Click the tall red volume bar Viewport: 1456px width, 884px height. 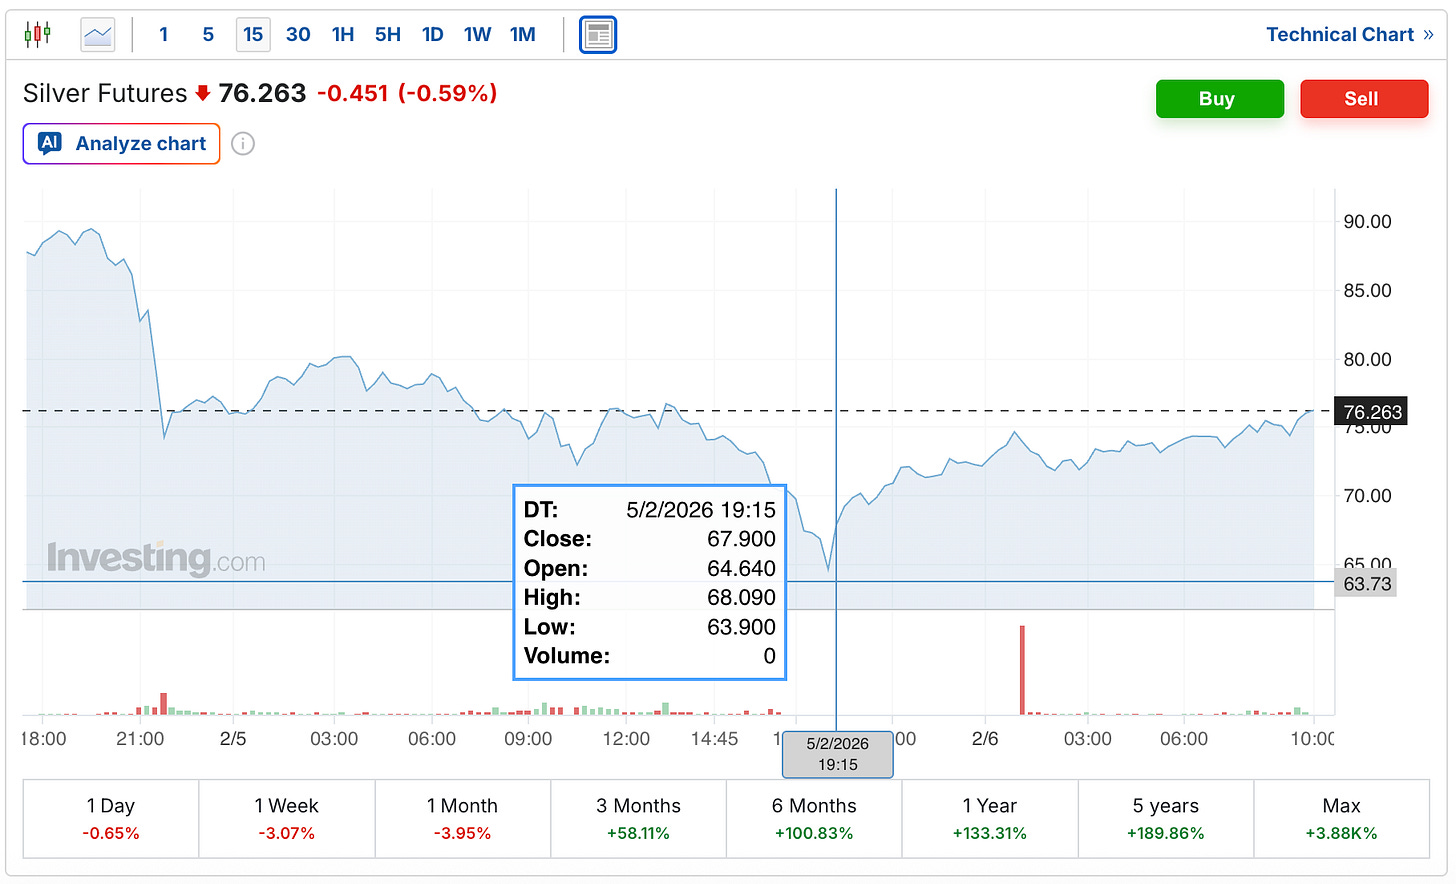[x=1022, y=670]
